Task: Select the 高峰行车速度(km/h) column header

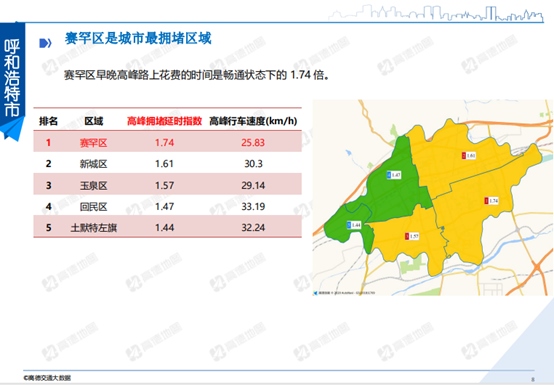Action: (253, 121)
